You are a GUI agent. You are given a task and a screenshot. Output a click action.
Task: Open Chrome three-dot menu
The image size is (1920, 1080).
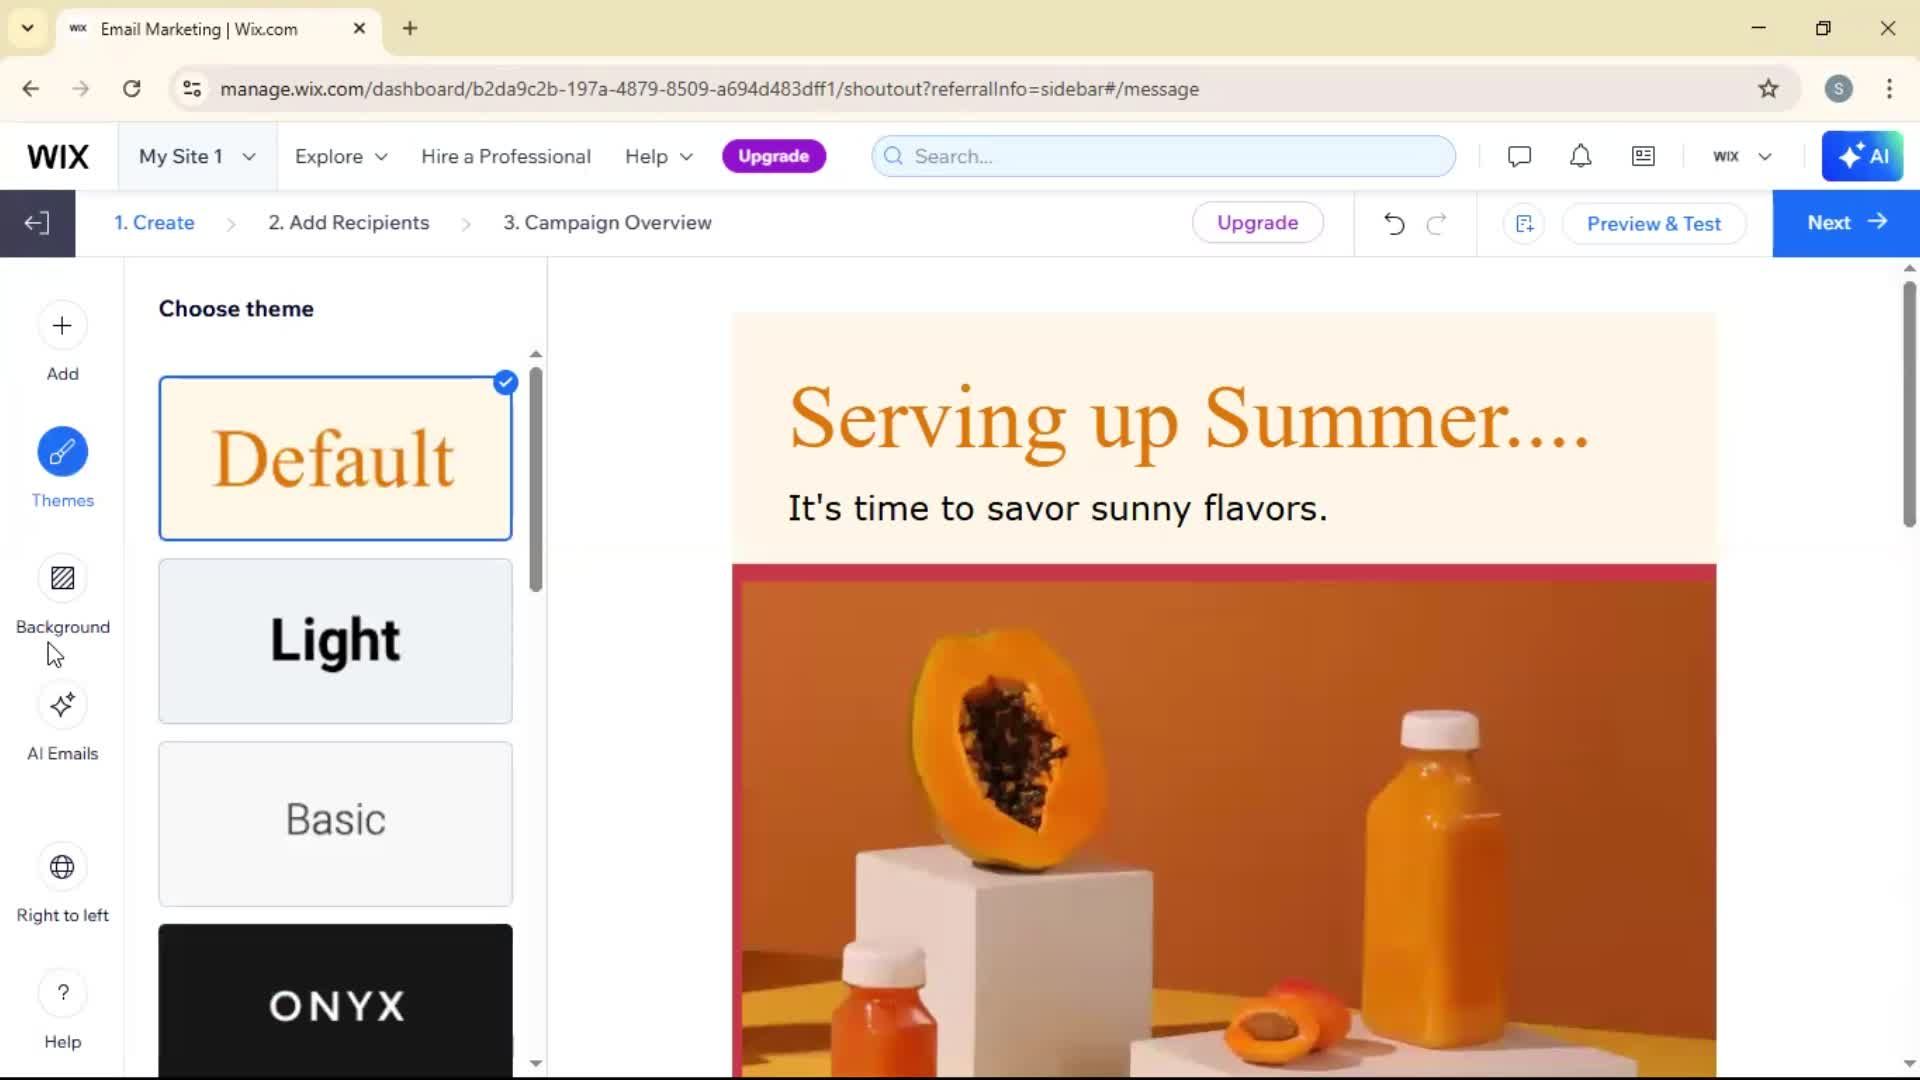pyautogui.click(x=1889, y=89)
